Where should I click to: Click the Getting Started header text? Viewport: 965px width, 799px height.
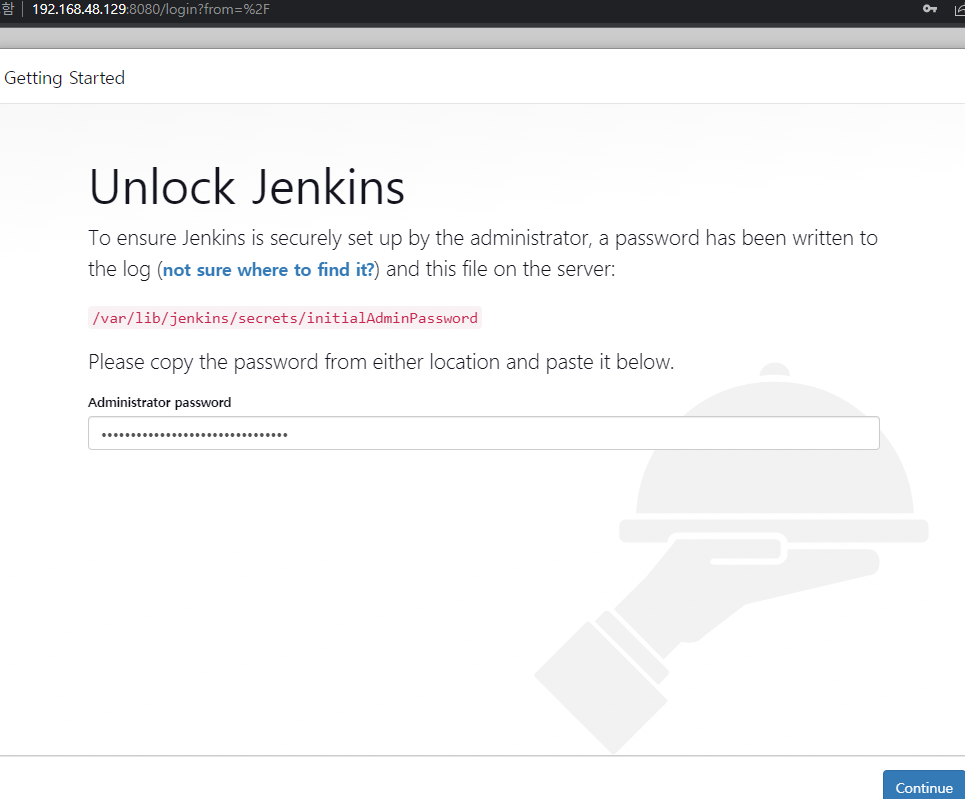point(65,78)
